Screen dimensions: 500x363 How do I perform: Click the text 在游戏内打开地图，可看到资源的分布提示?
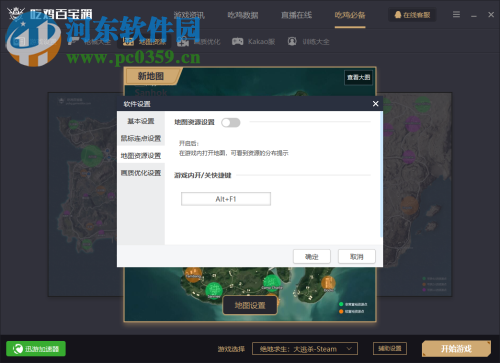coord(234,153)
